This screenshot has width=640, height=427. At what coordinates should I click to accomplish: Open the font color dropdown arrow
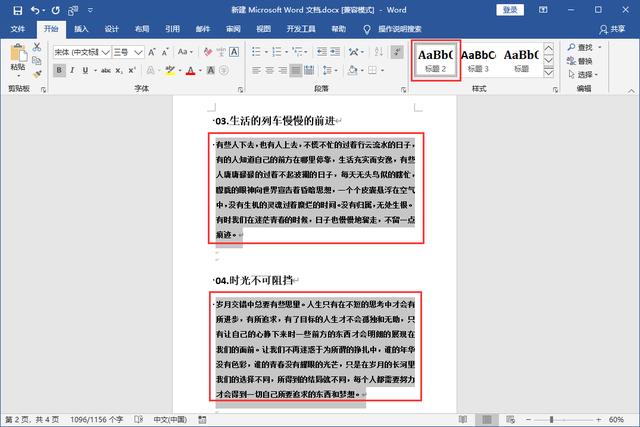[200, 71]
